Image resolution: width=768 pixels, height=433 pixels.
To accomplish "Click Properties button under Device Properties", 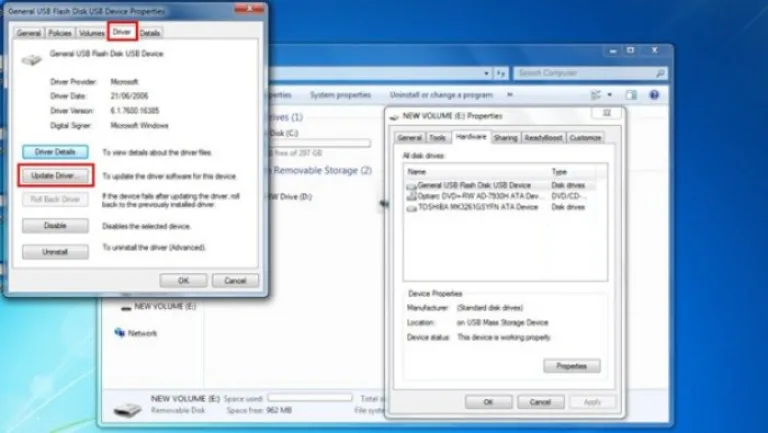I will [572, 366].
